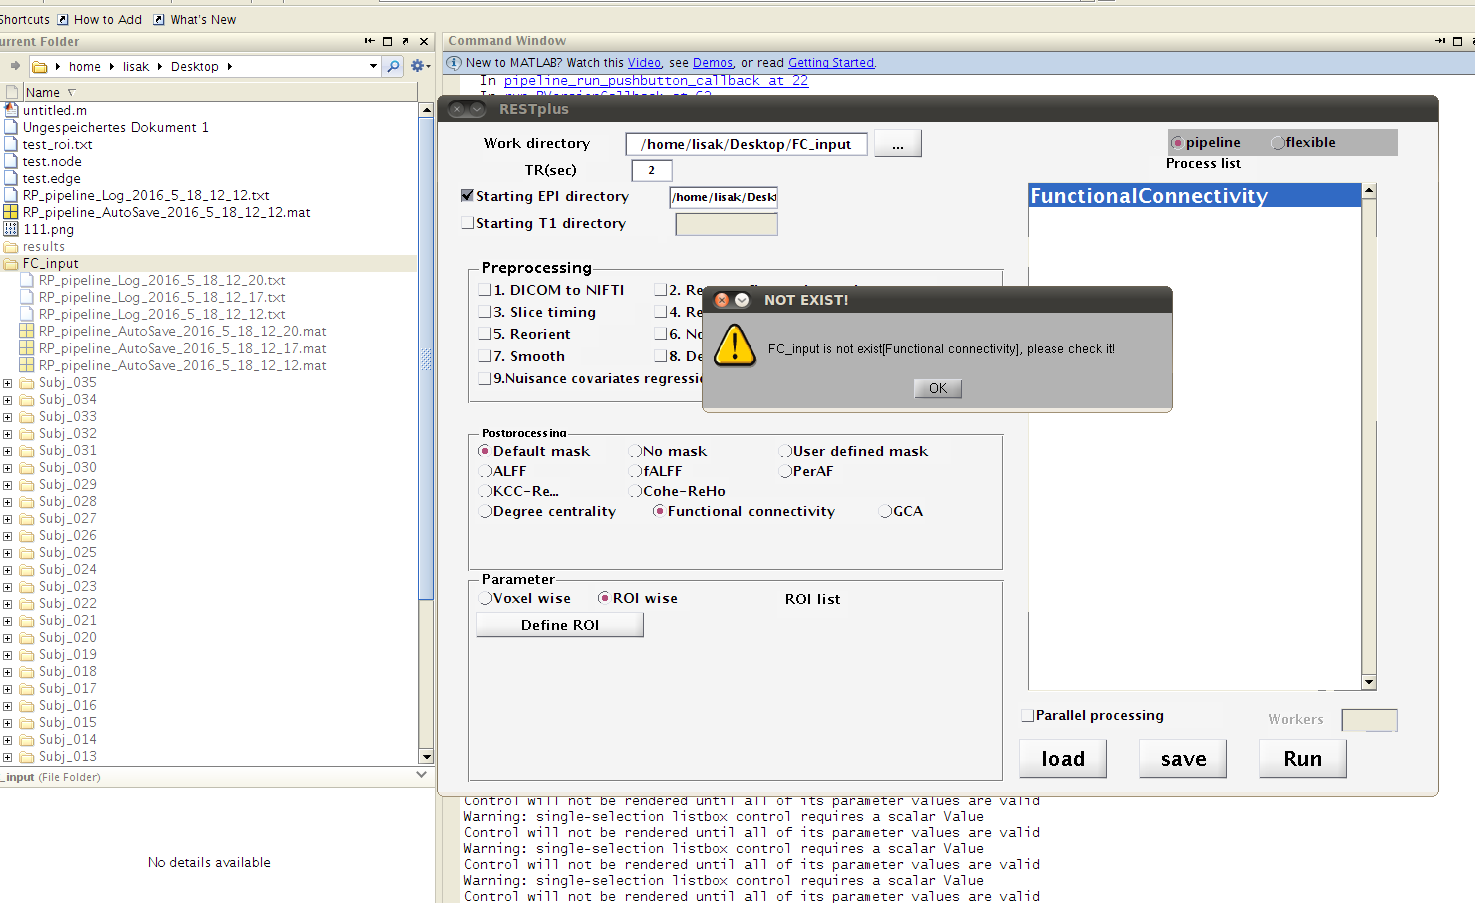Screen dimensions: 1475x903
Task: Expand the Subj_013 folder
Action: coord(8,757)
